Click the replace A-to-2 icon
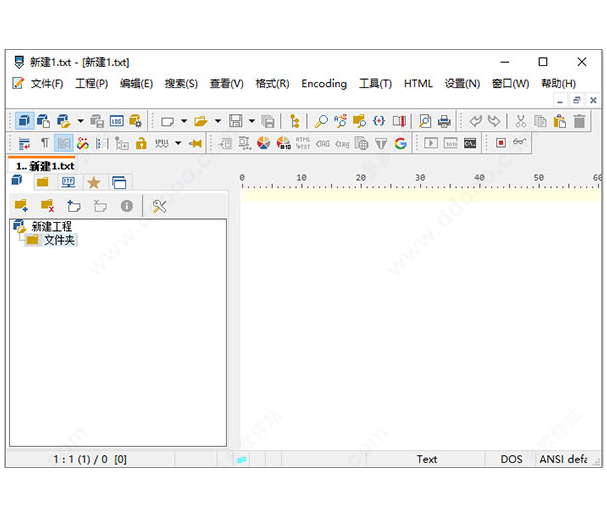The image size is (607, 513). (340, 121)
